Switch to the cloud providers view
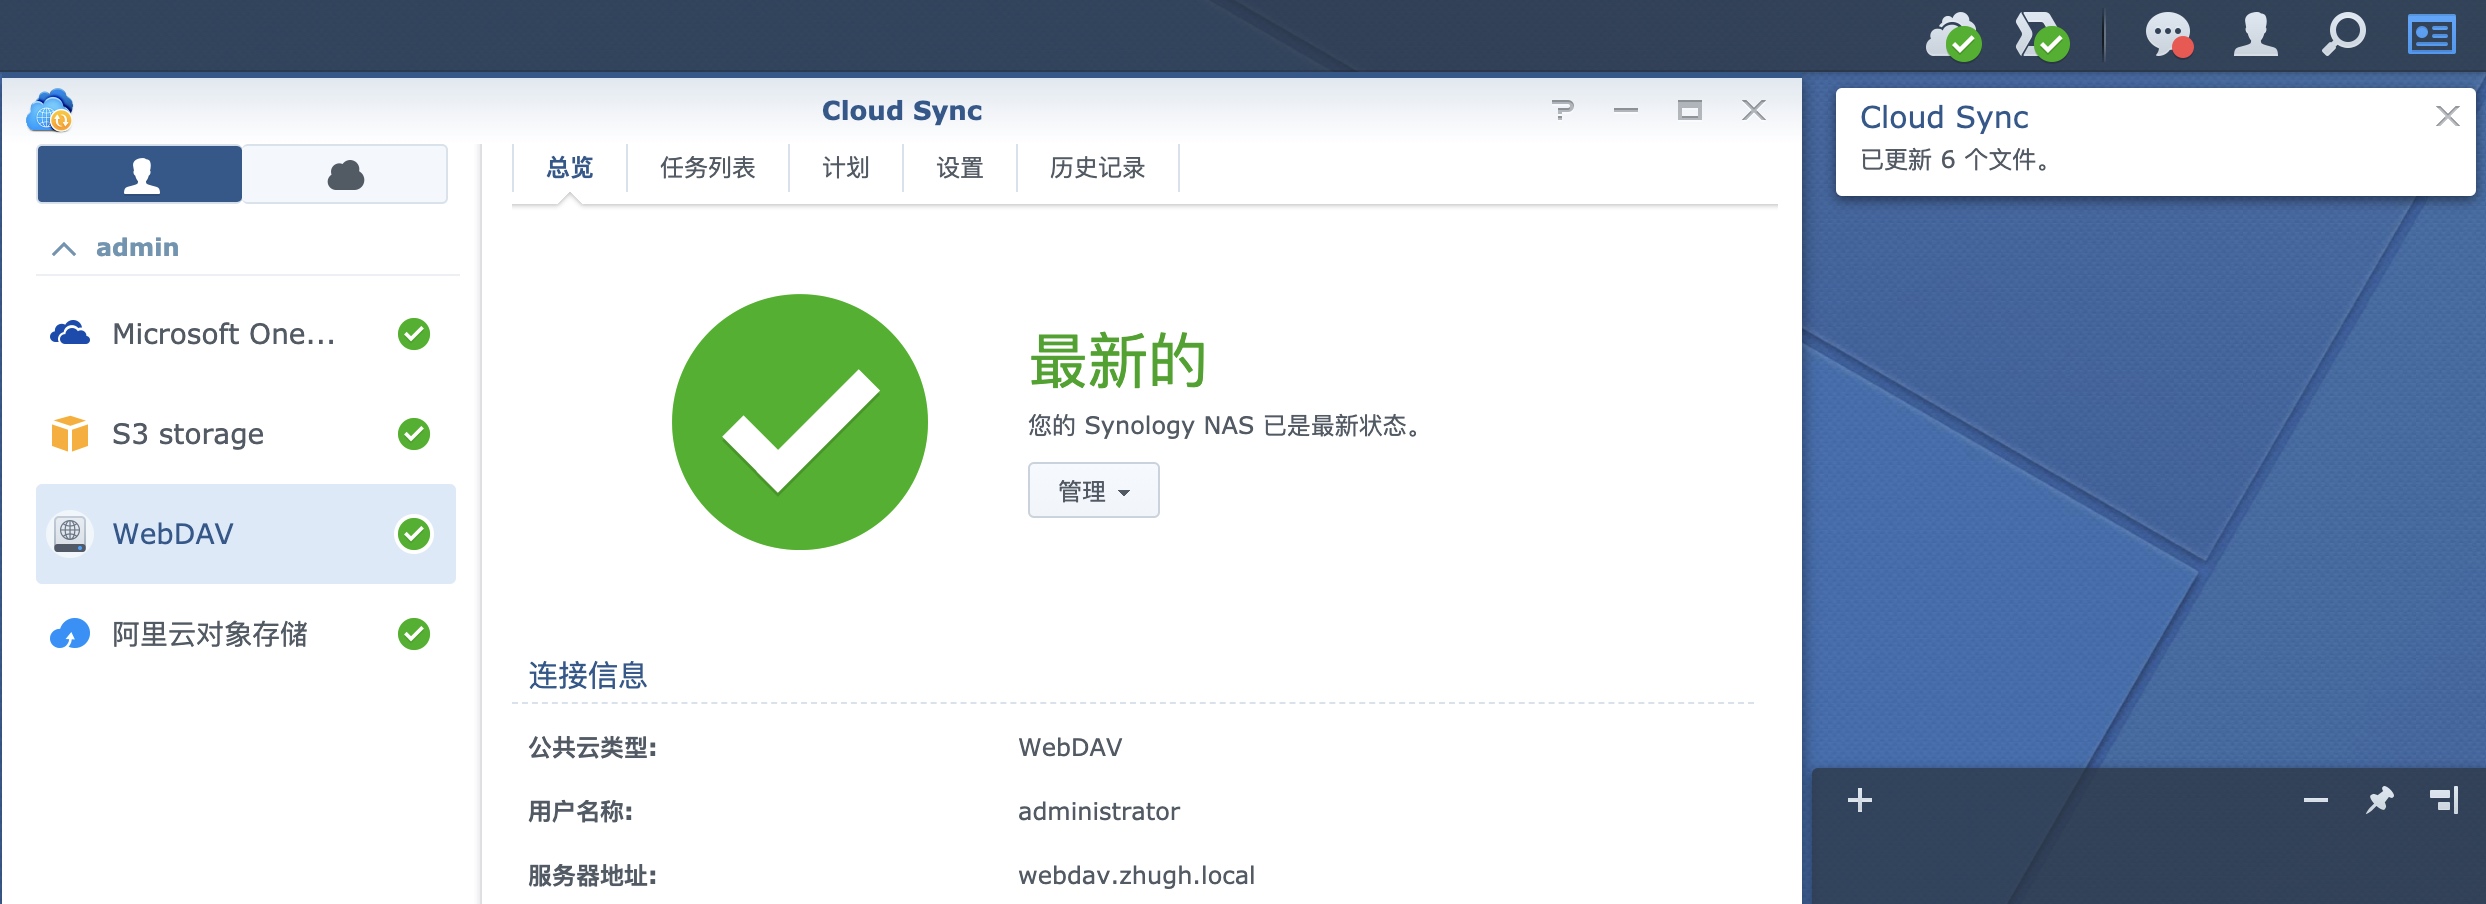The height and width of the screenshot is (904, 2486). pyautogui.click(x=345, y=174)
